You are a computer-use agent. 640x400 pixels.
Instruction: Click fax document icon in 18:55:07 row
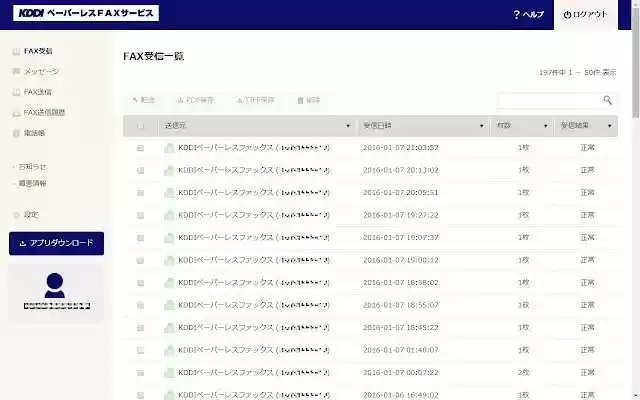pos(169,305)
